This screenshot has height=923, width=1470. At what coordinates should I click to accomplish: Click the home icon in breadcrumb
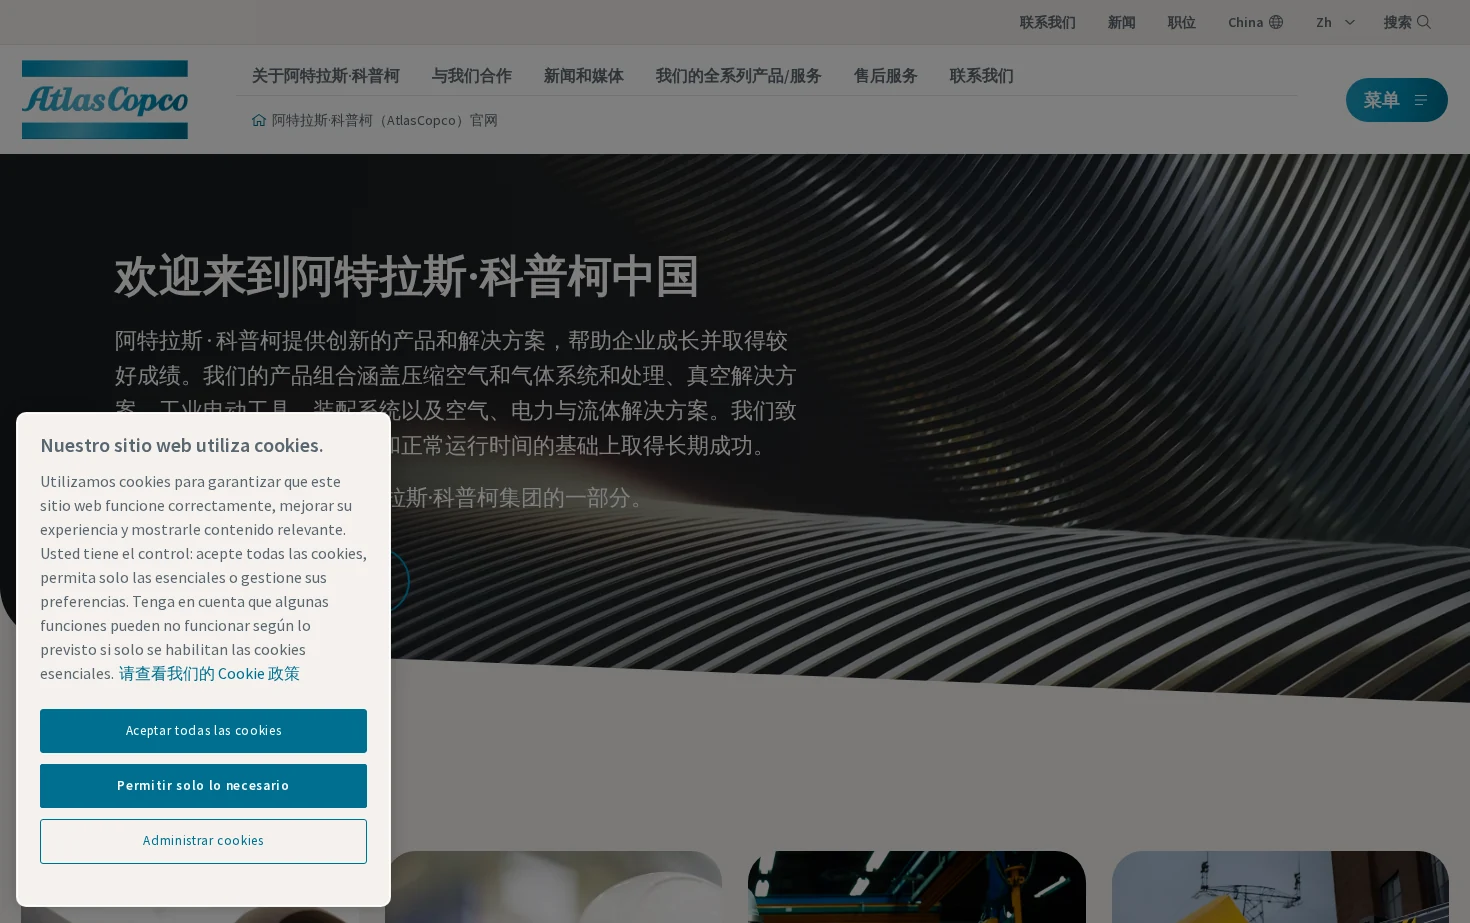[259, 120]
